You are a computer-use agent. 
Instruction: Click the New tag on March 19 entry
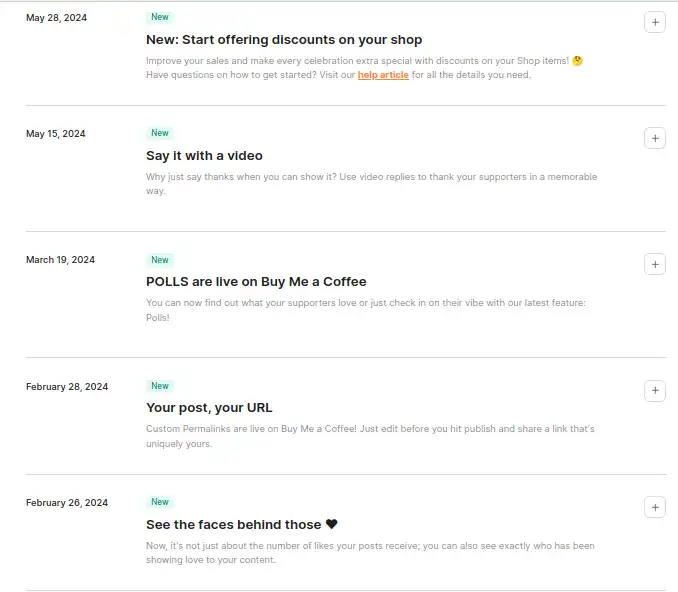(x=160, y=260)
